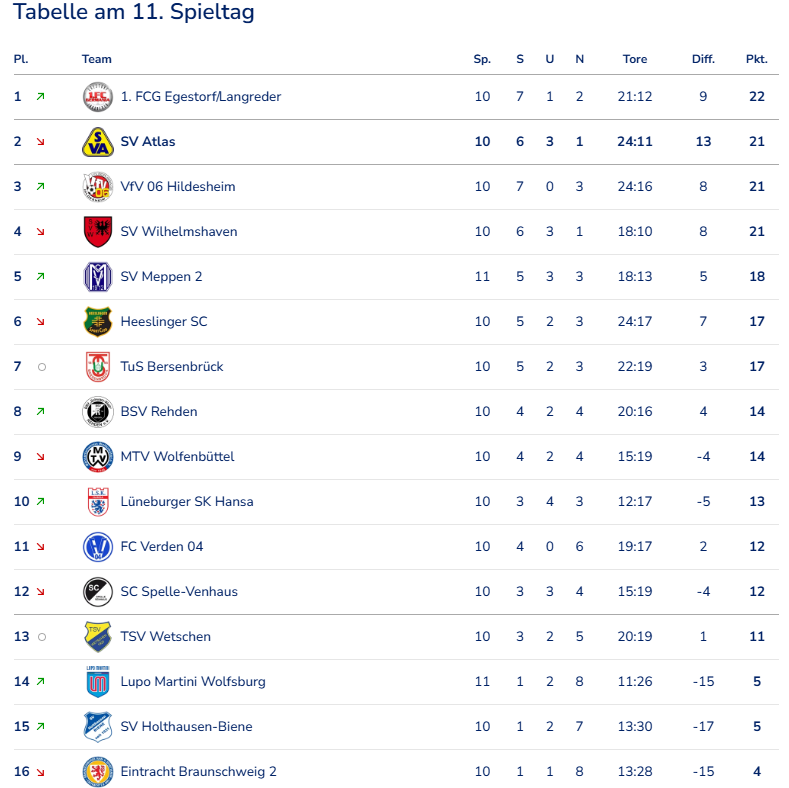Click the BSV Rehden logo

tap(97, 412)
